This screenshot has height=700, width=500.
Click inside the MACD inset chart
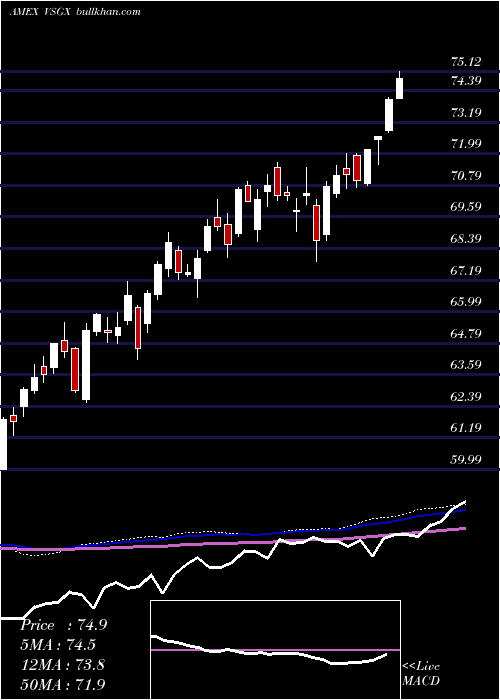(x=275, y=650)
